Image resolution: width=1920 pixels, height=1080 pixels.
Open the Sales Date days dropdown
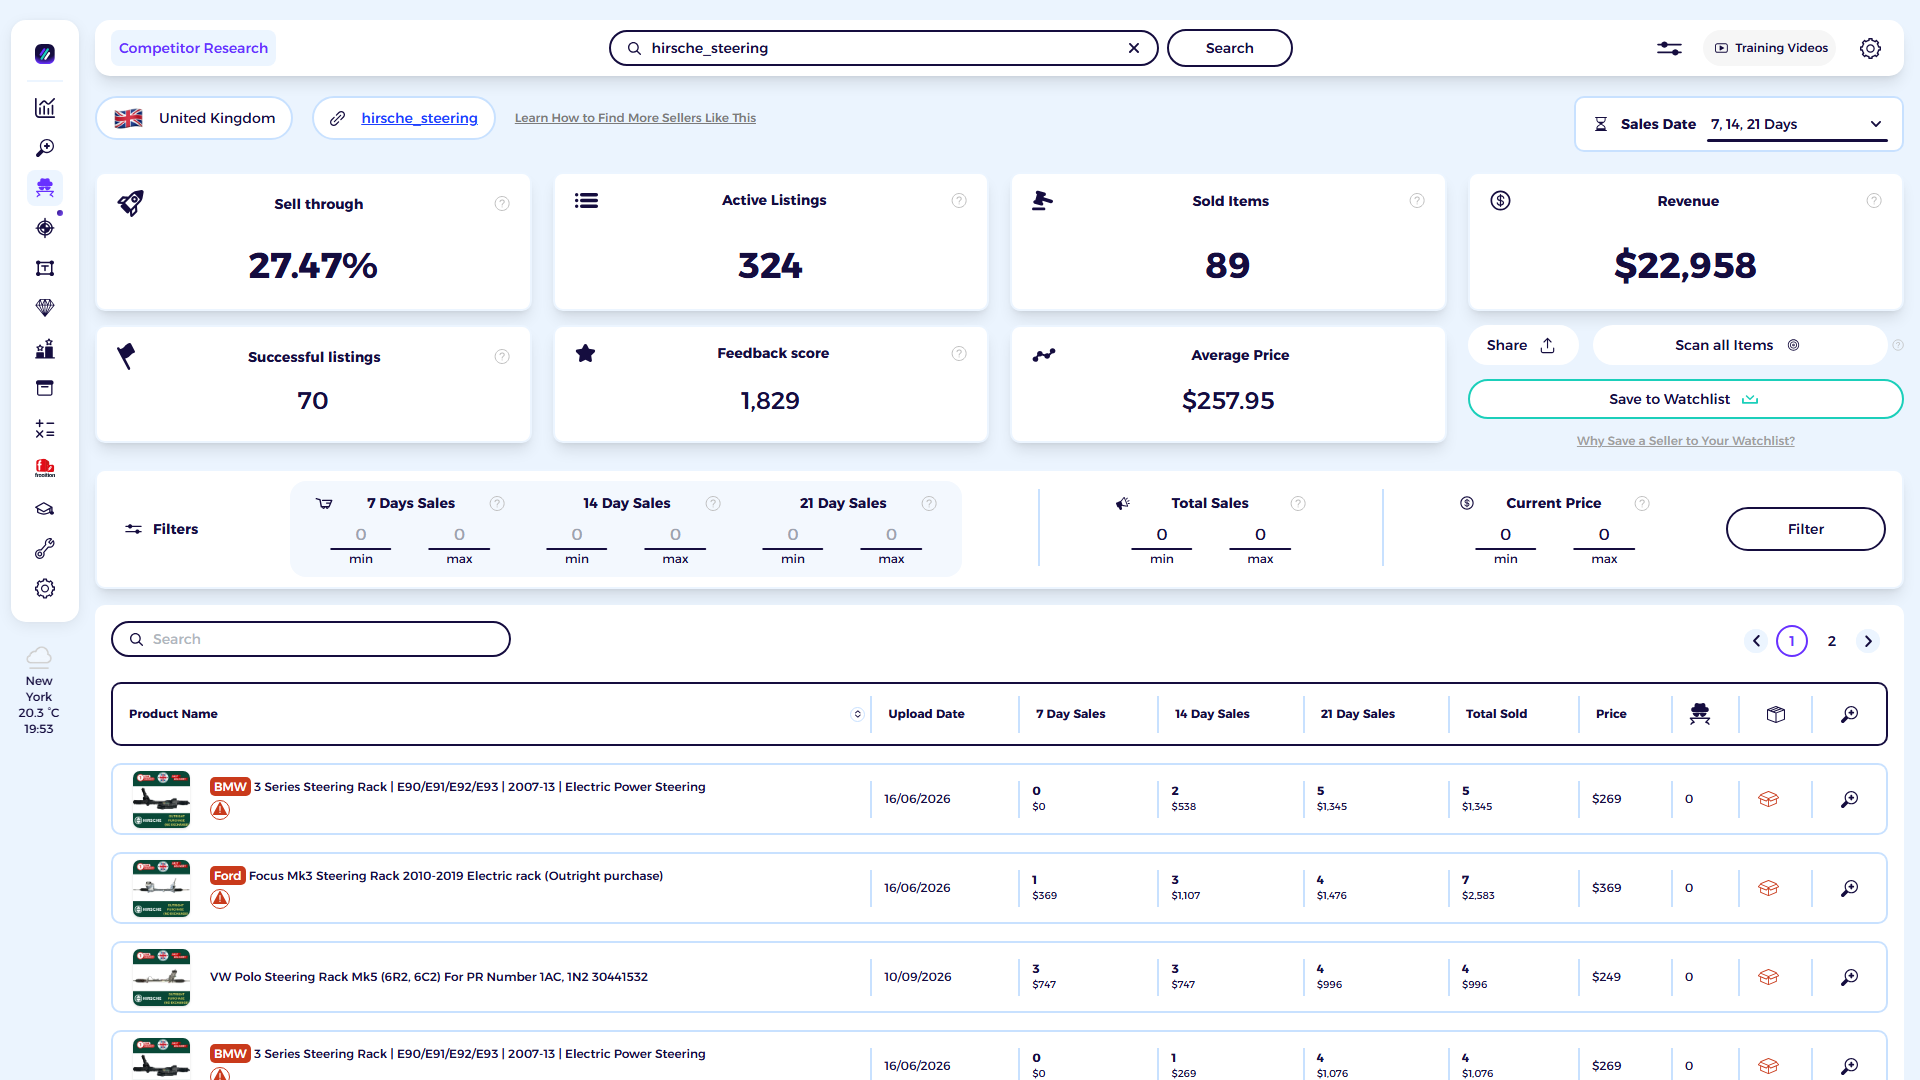pos(1796,125)
